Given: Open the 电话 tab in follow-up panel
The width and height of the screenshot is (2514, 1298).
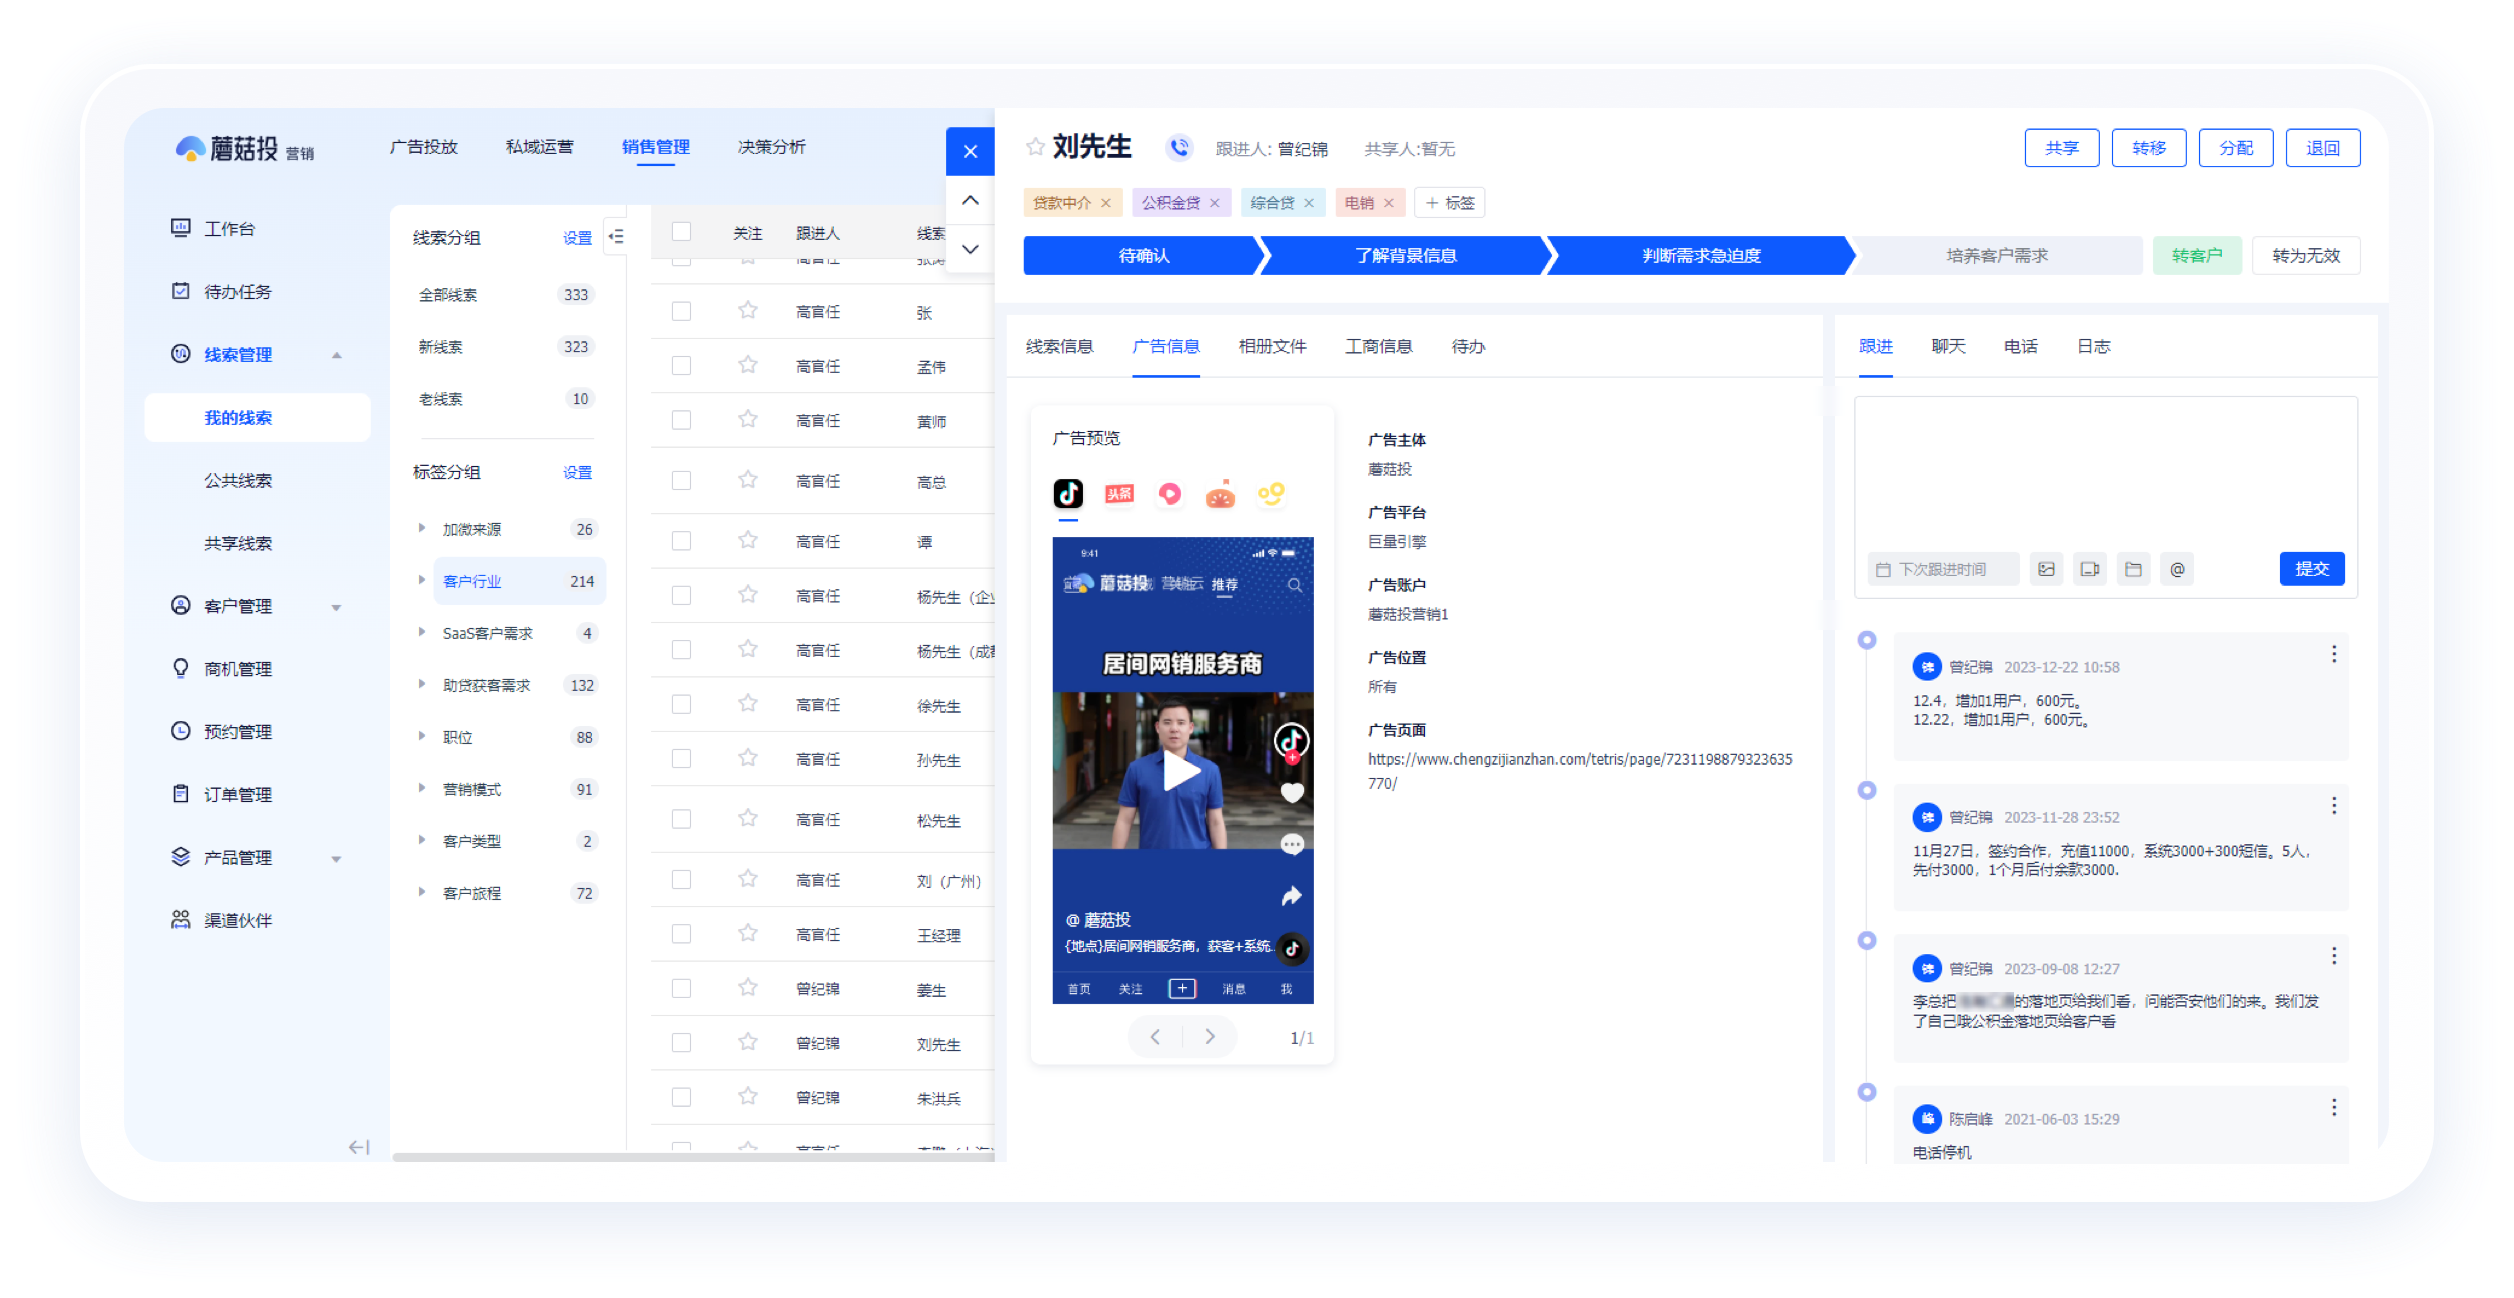Looking at the screenshot, I should tap(2020, 346).
